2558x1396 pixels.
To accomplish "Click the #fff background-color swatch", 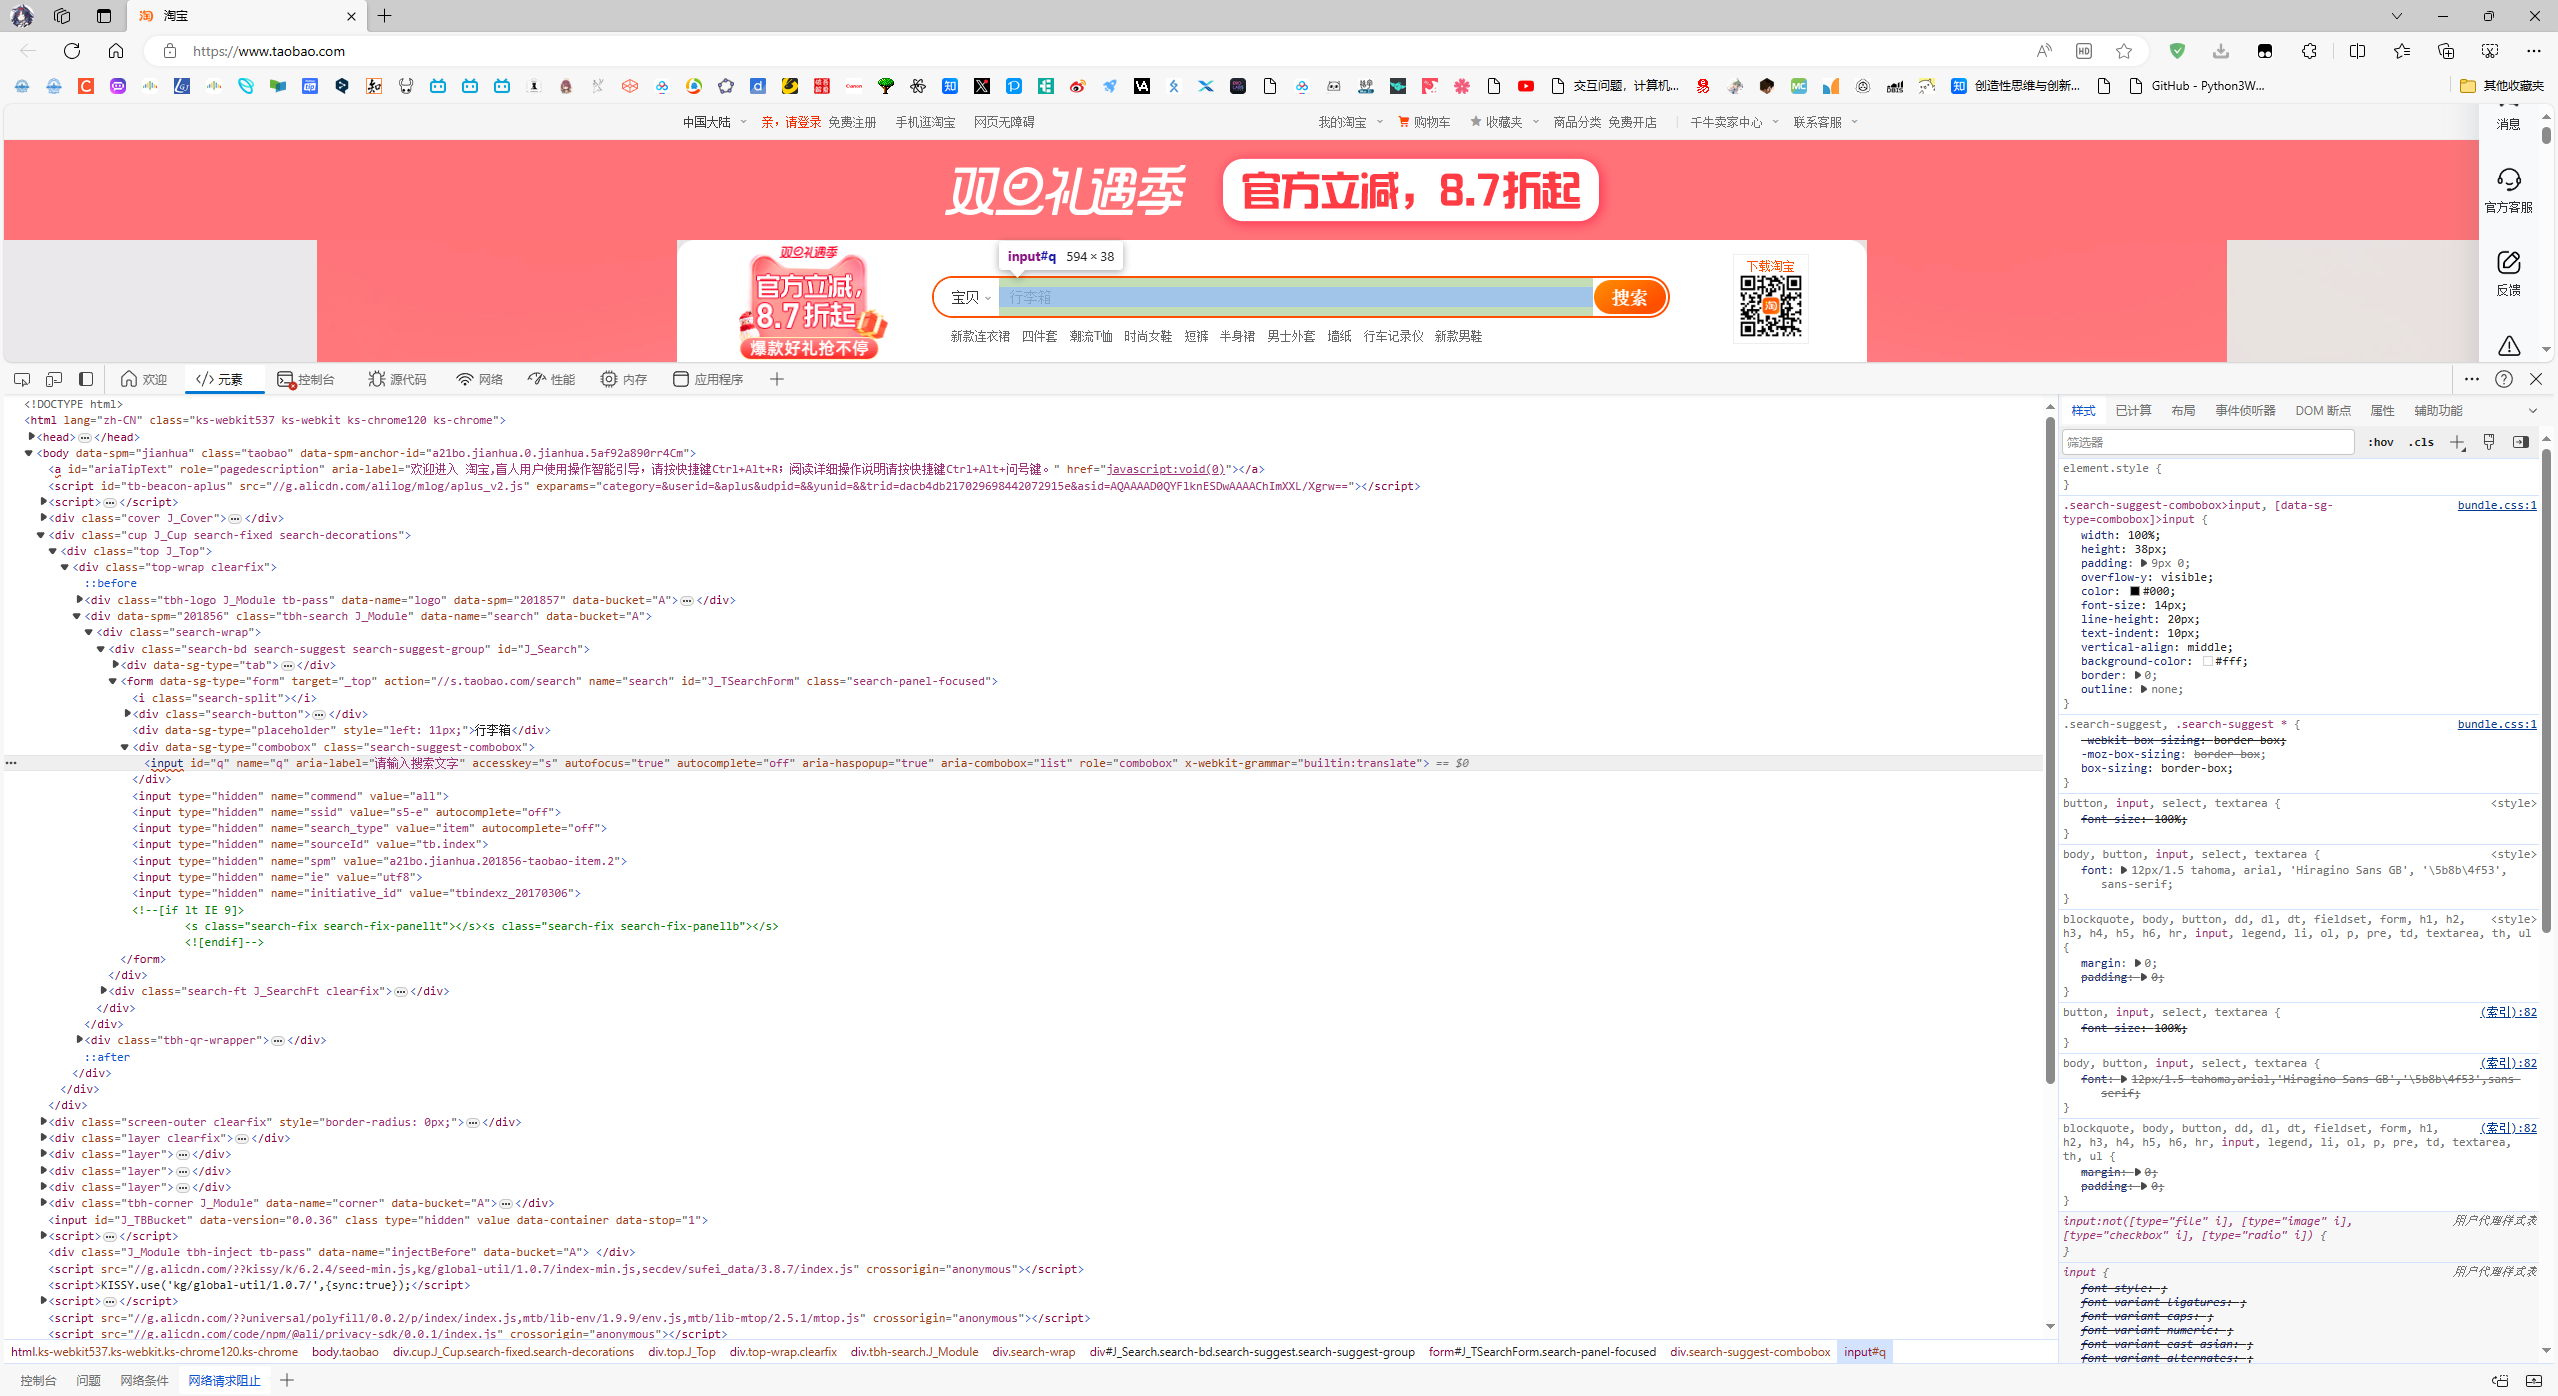I will click(x=2207, y=662).
